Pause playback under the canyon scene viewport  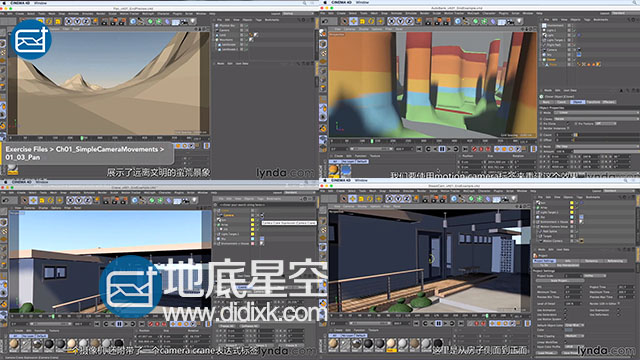pos(442,149)
